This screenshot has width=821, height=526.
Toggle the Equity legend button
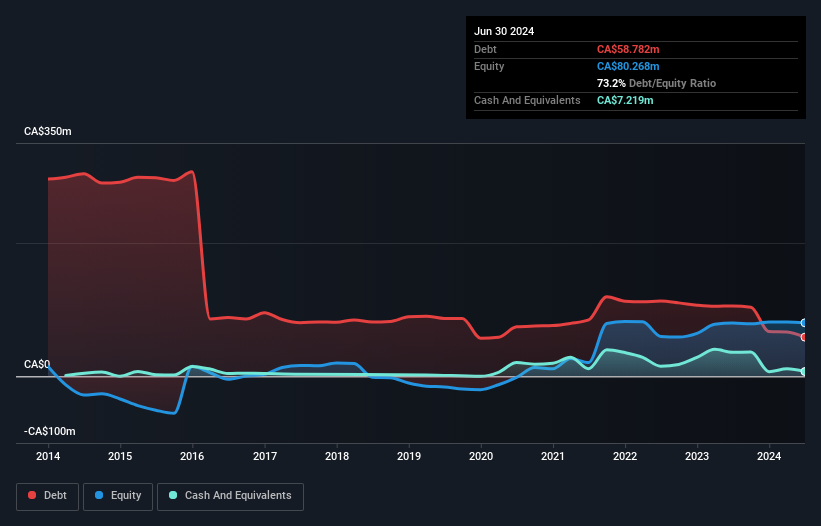(x=118, y=496)
